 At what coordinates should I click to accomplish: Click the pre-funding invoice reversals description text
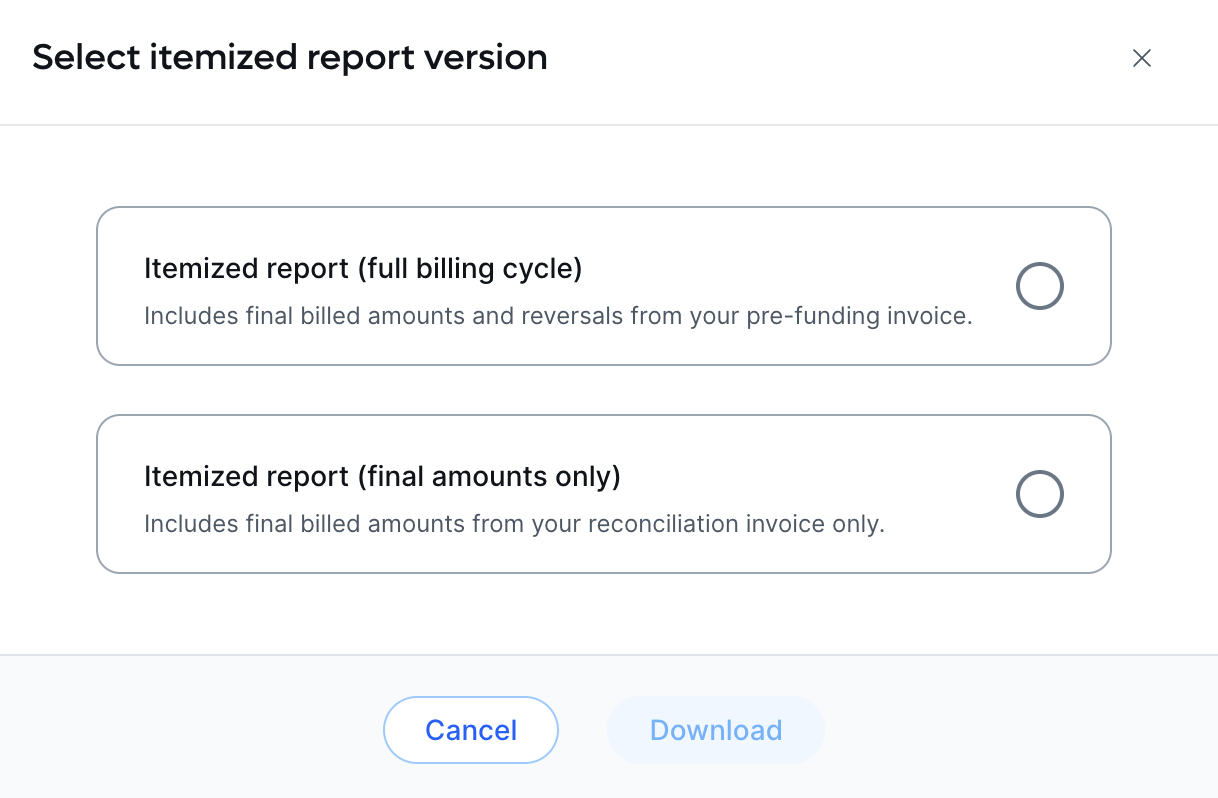point(558,316)
